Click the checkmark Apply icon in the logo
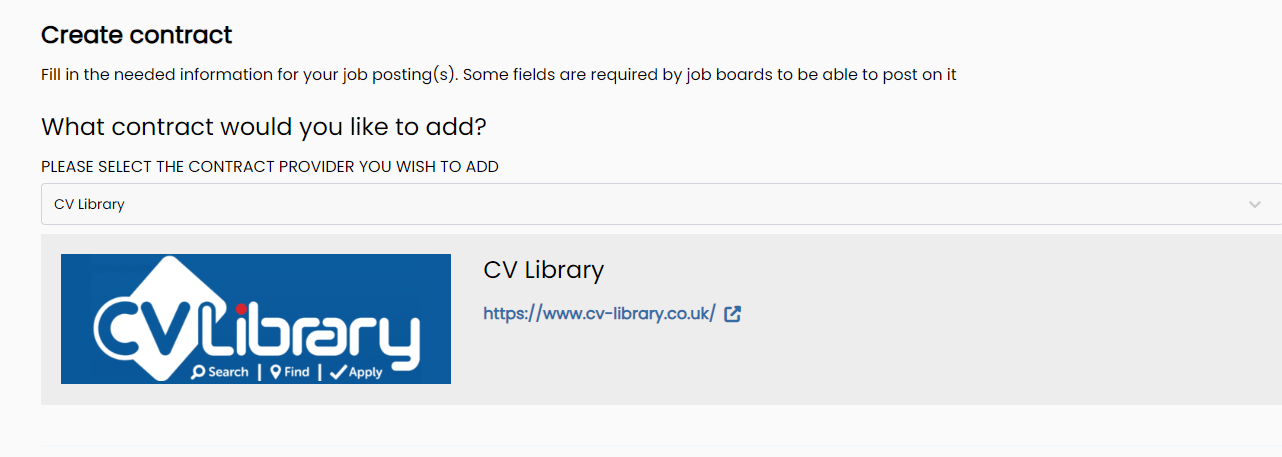Screen dimensions: 1282x457 pos(338,372)
